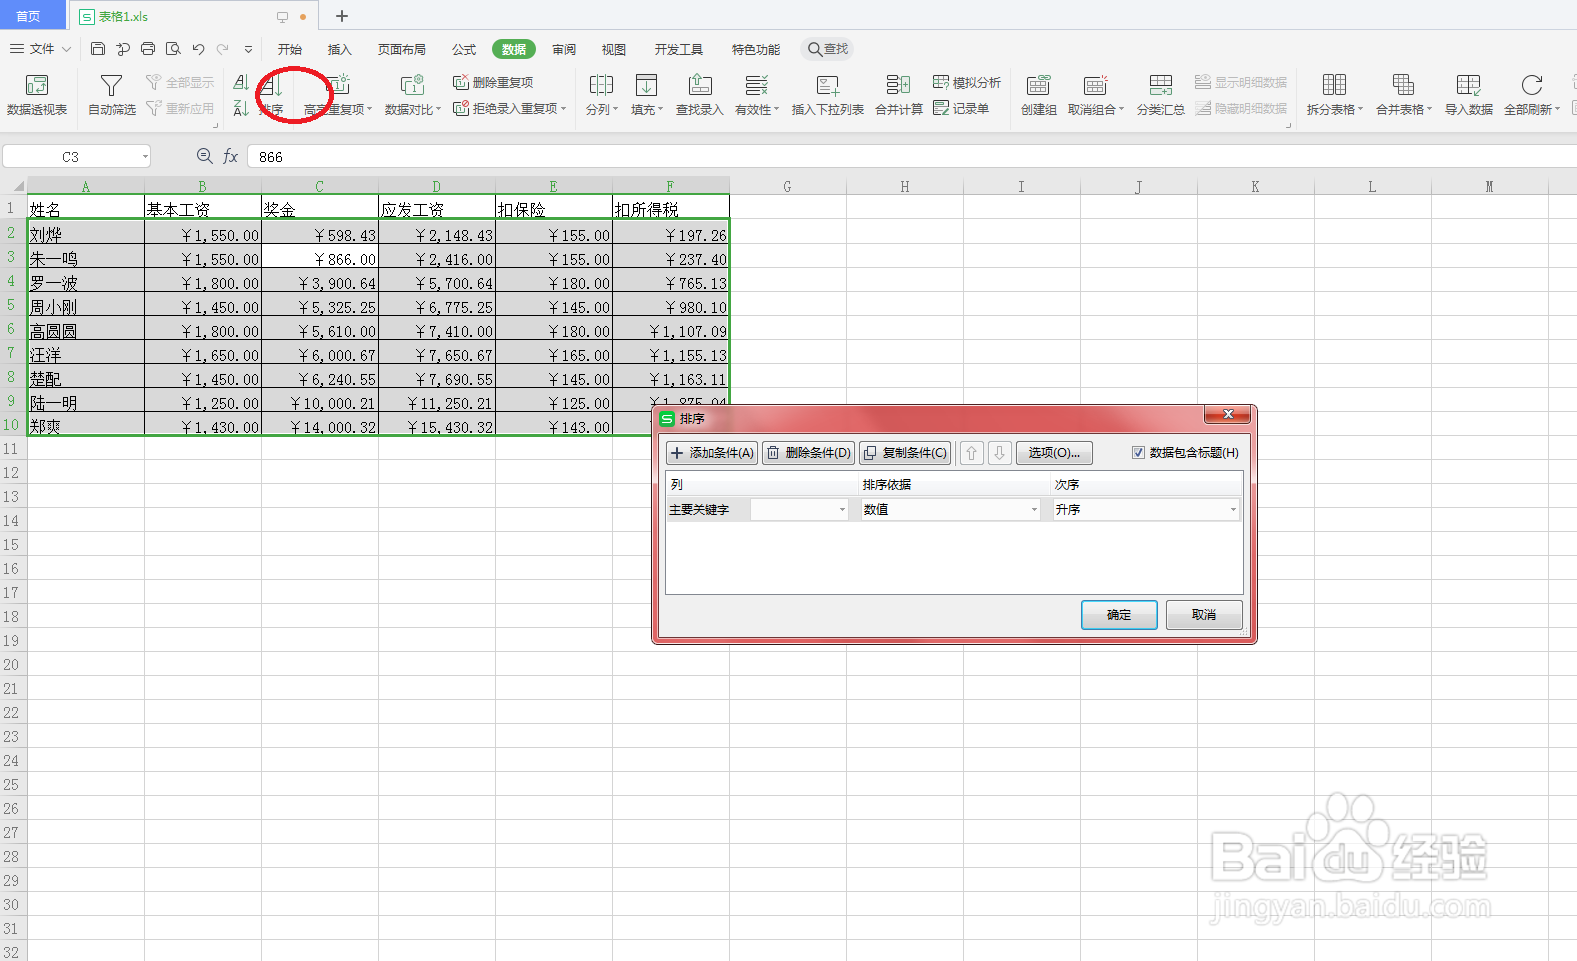
Task: Click 删除条件(D) in sort dialog
Action: pyautogui.click(x=808, y=453)
